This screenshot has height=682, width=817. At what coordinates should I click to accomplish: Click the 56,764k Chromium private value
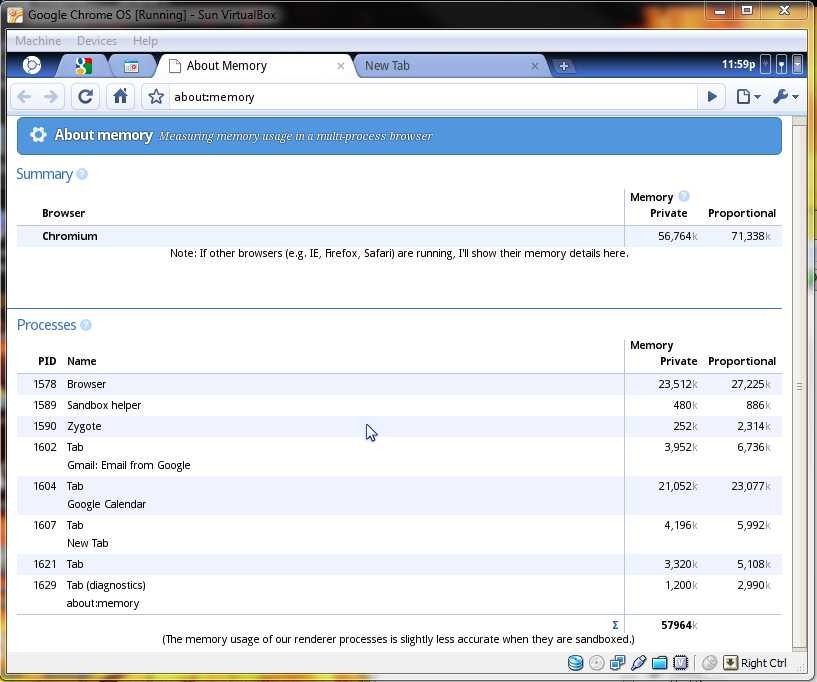click(x=677, y=236)
